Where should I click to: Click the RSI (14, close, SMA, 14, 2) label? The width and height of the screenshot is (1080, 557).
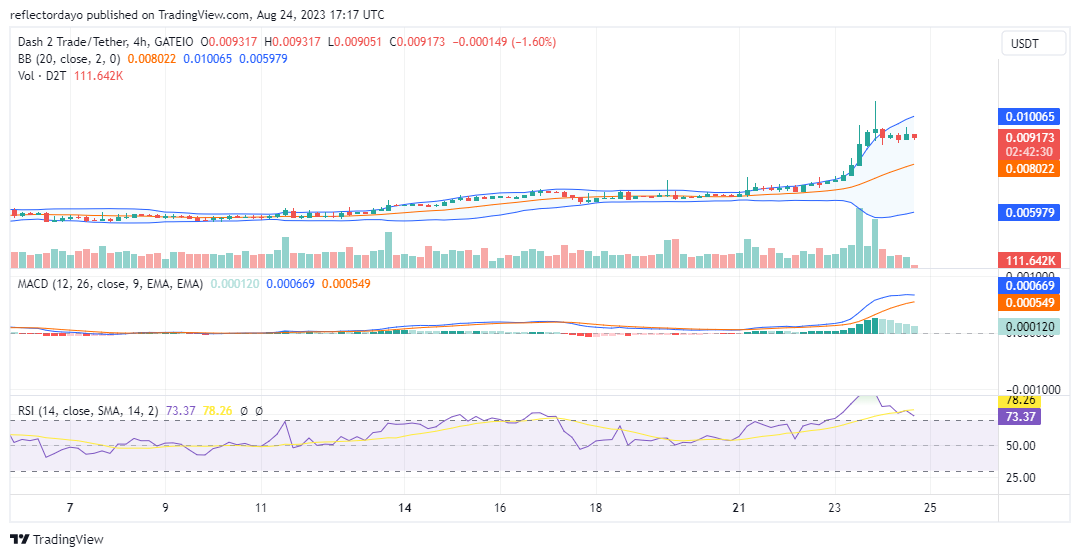(88, 411)
